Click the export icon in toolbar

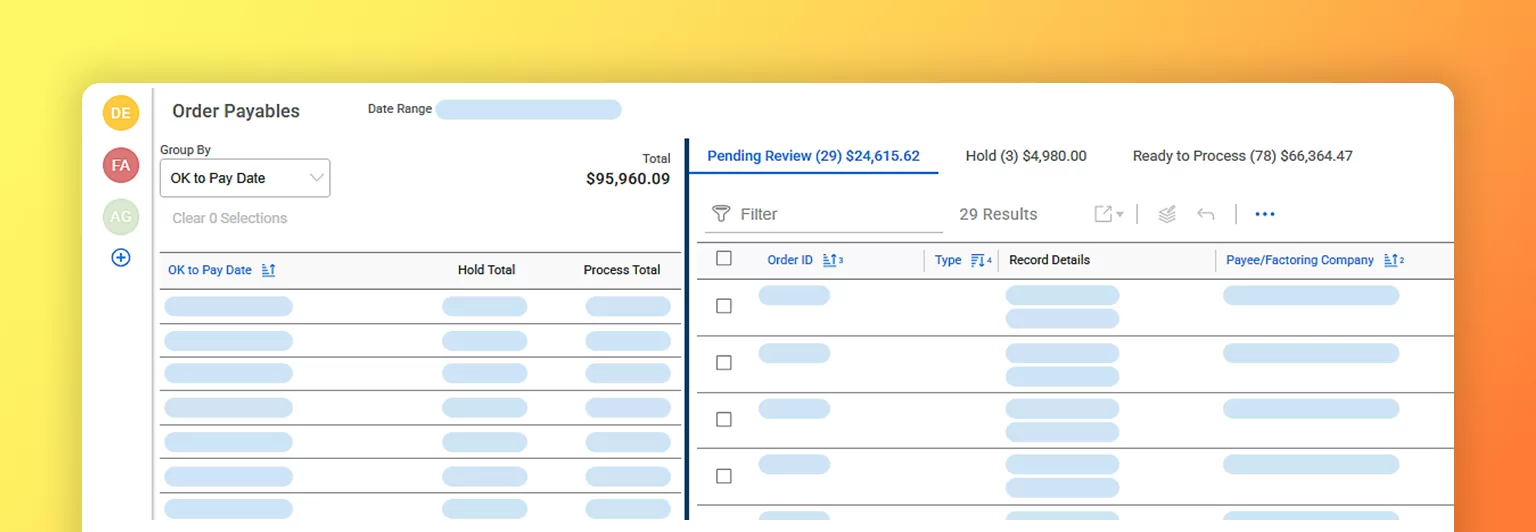pyautogui.click(x=1103, y=214)
